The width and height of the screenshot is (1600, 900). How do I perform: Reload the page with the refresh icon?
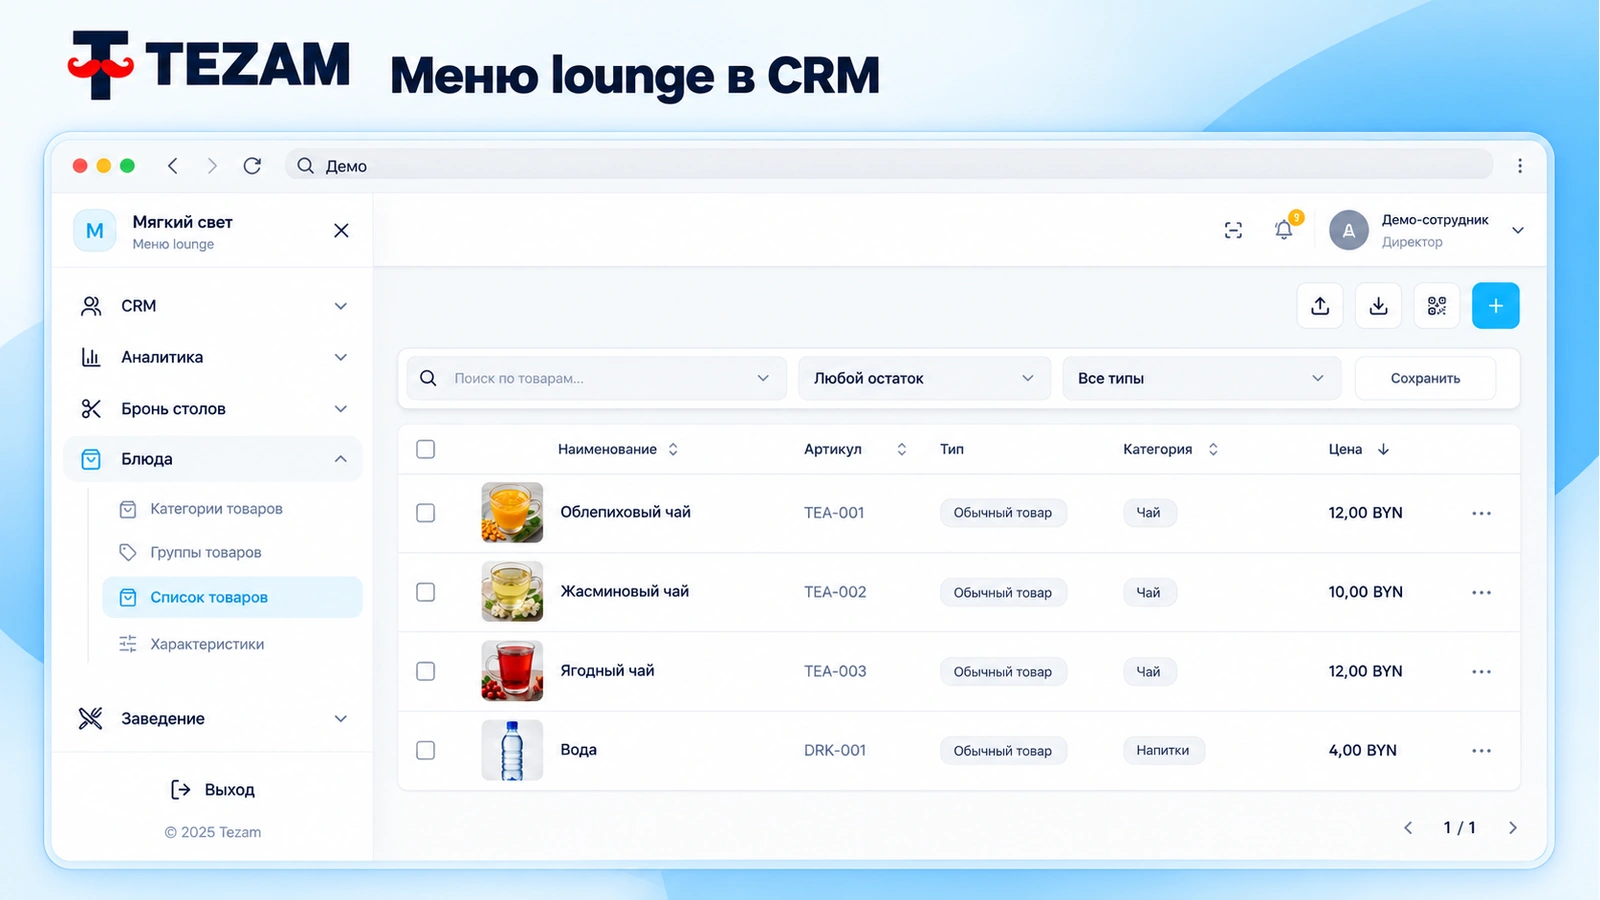pos(252,166)
